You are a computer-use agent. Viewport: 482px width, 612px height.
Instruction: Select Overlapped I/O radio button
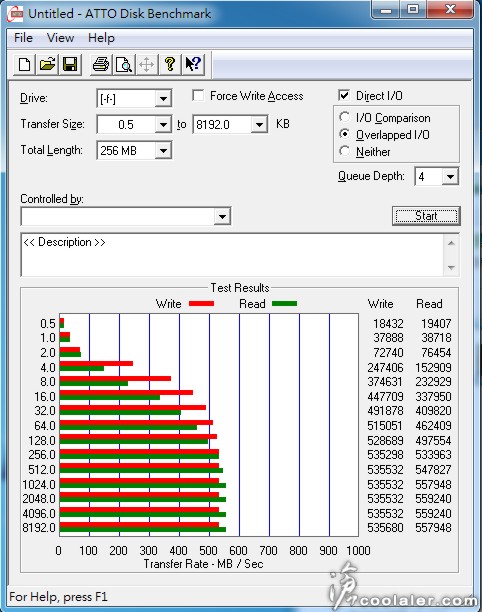(x=344, y=134)
